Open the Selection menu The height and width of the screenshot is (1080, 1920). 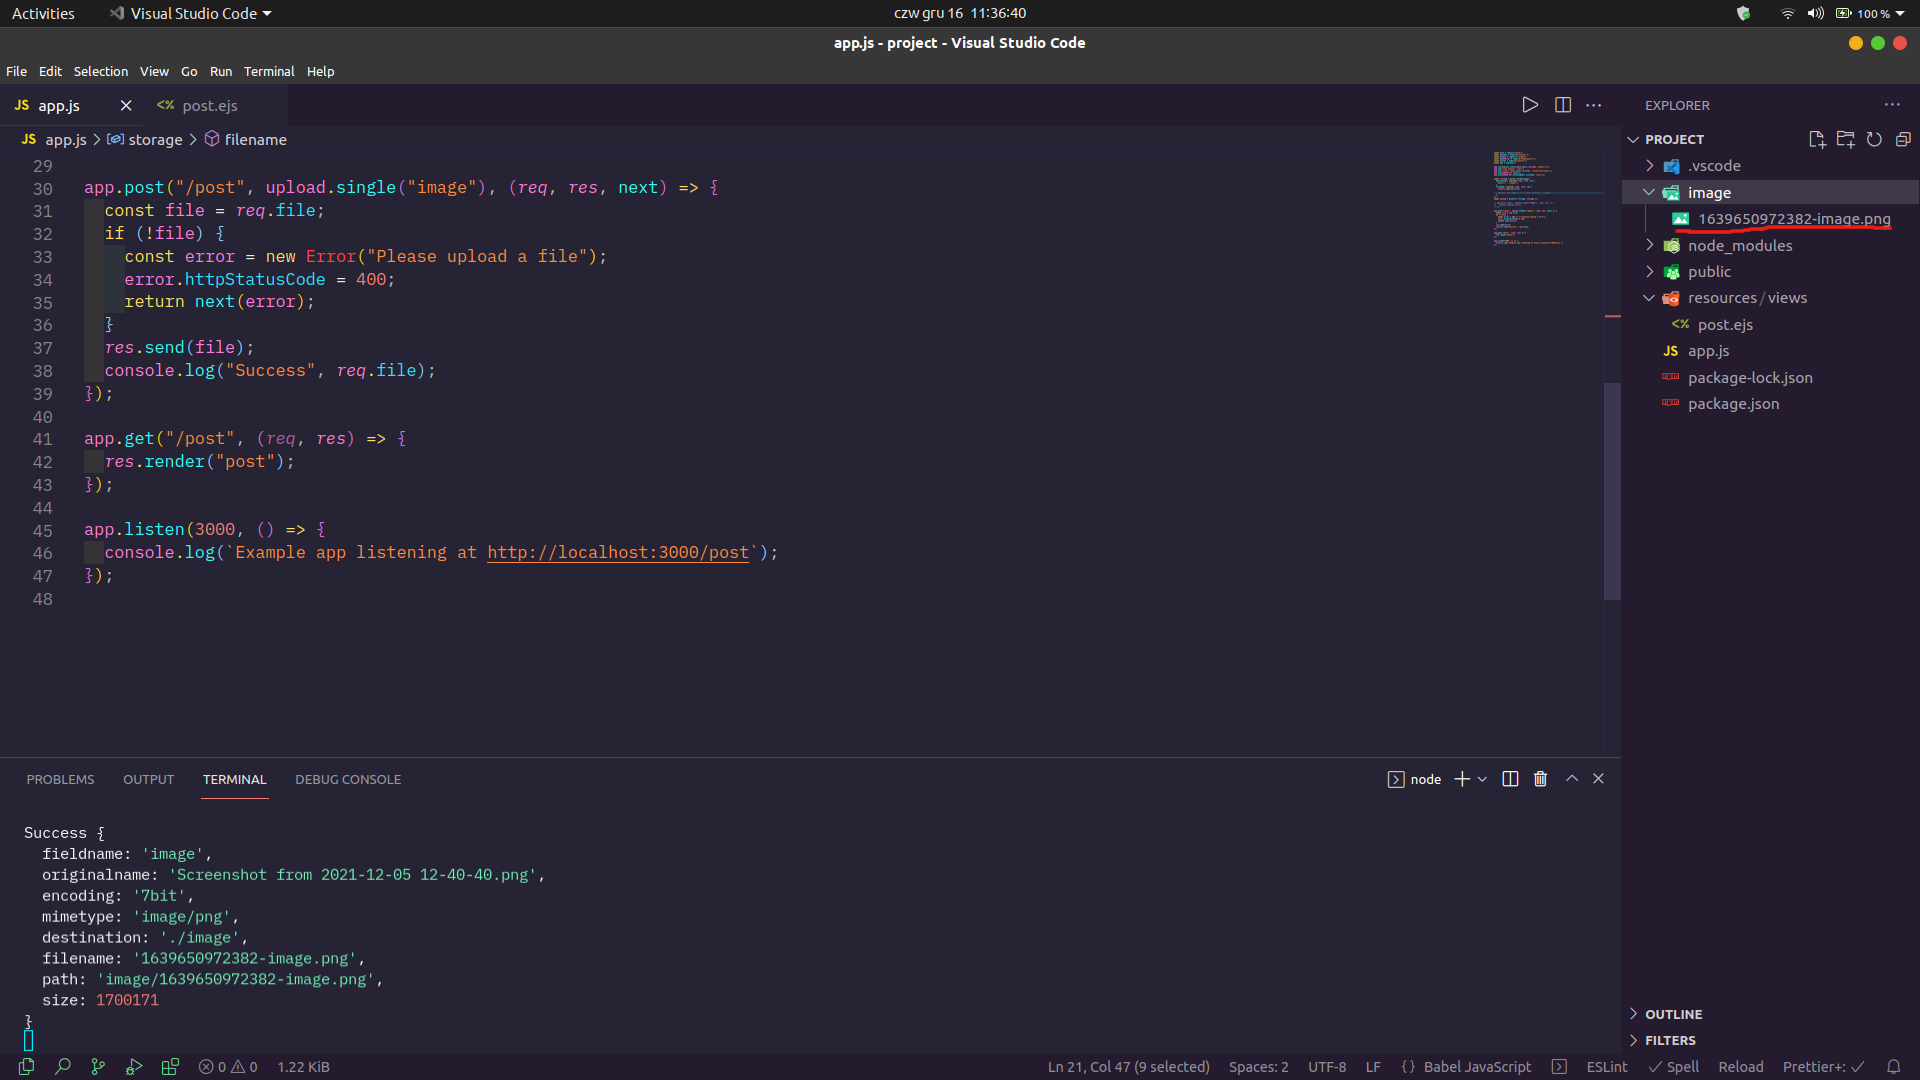point(101,71)
